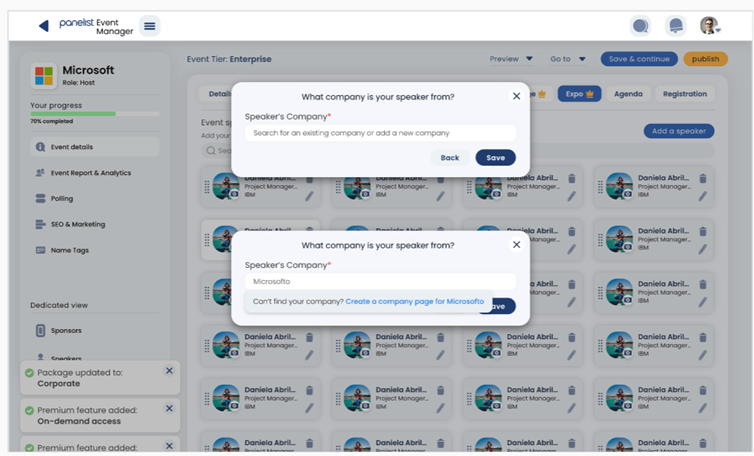Dismiss the Package updated to Corporate notification
Viewport: 754px width, 456px height.
tap(169, 371)
